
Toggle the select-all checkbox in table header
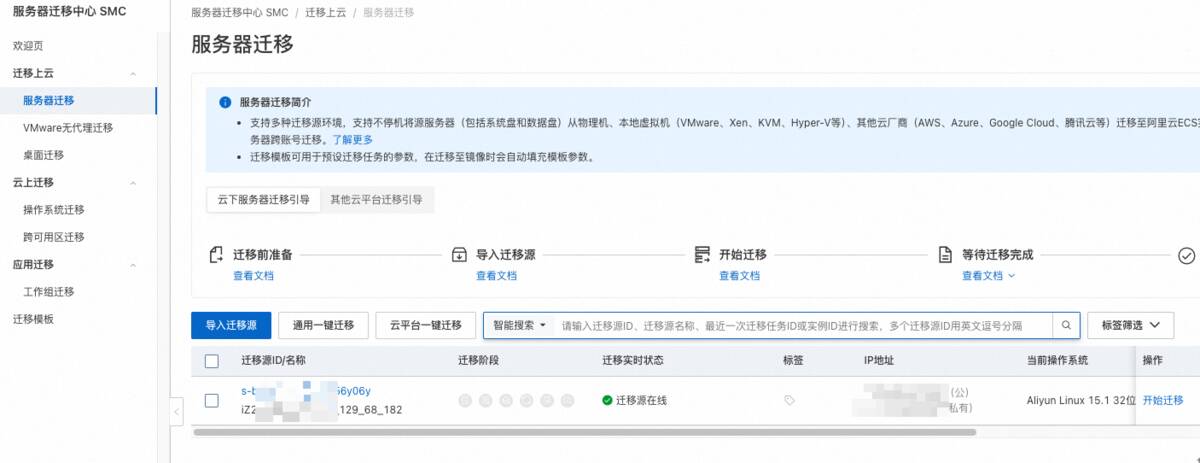211,361
